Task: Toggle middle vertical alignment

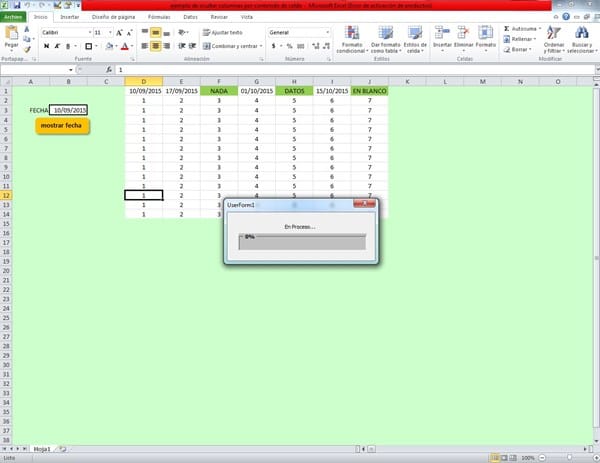Action: pos(155,33)
